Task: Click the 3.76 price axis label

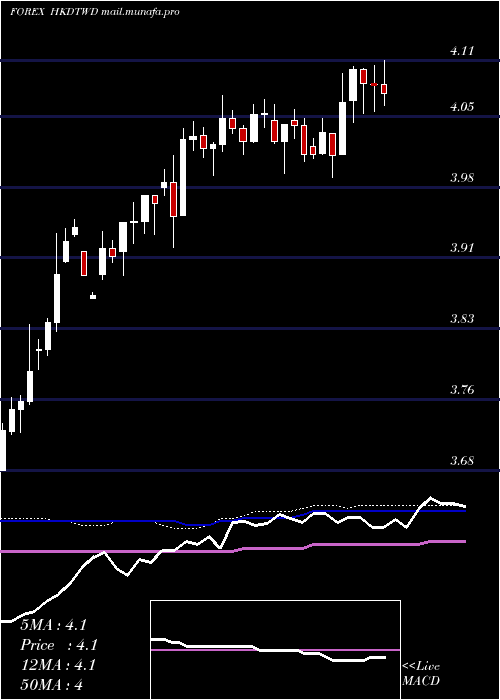Action: 461,390
